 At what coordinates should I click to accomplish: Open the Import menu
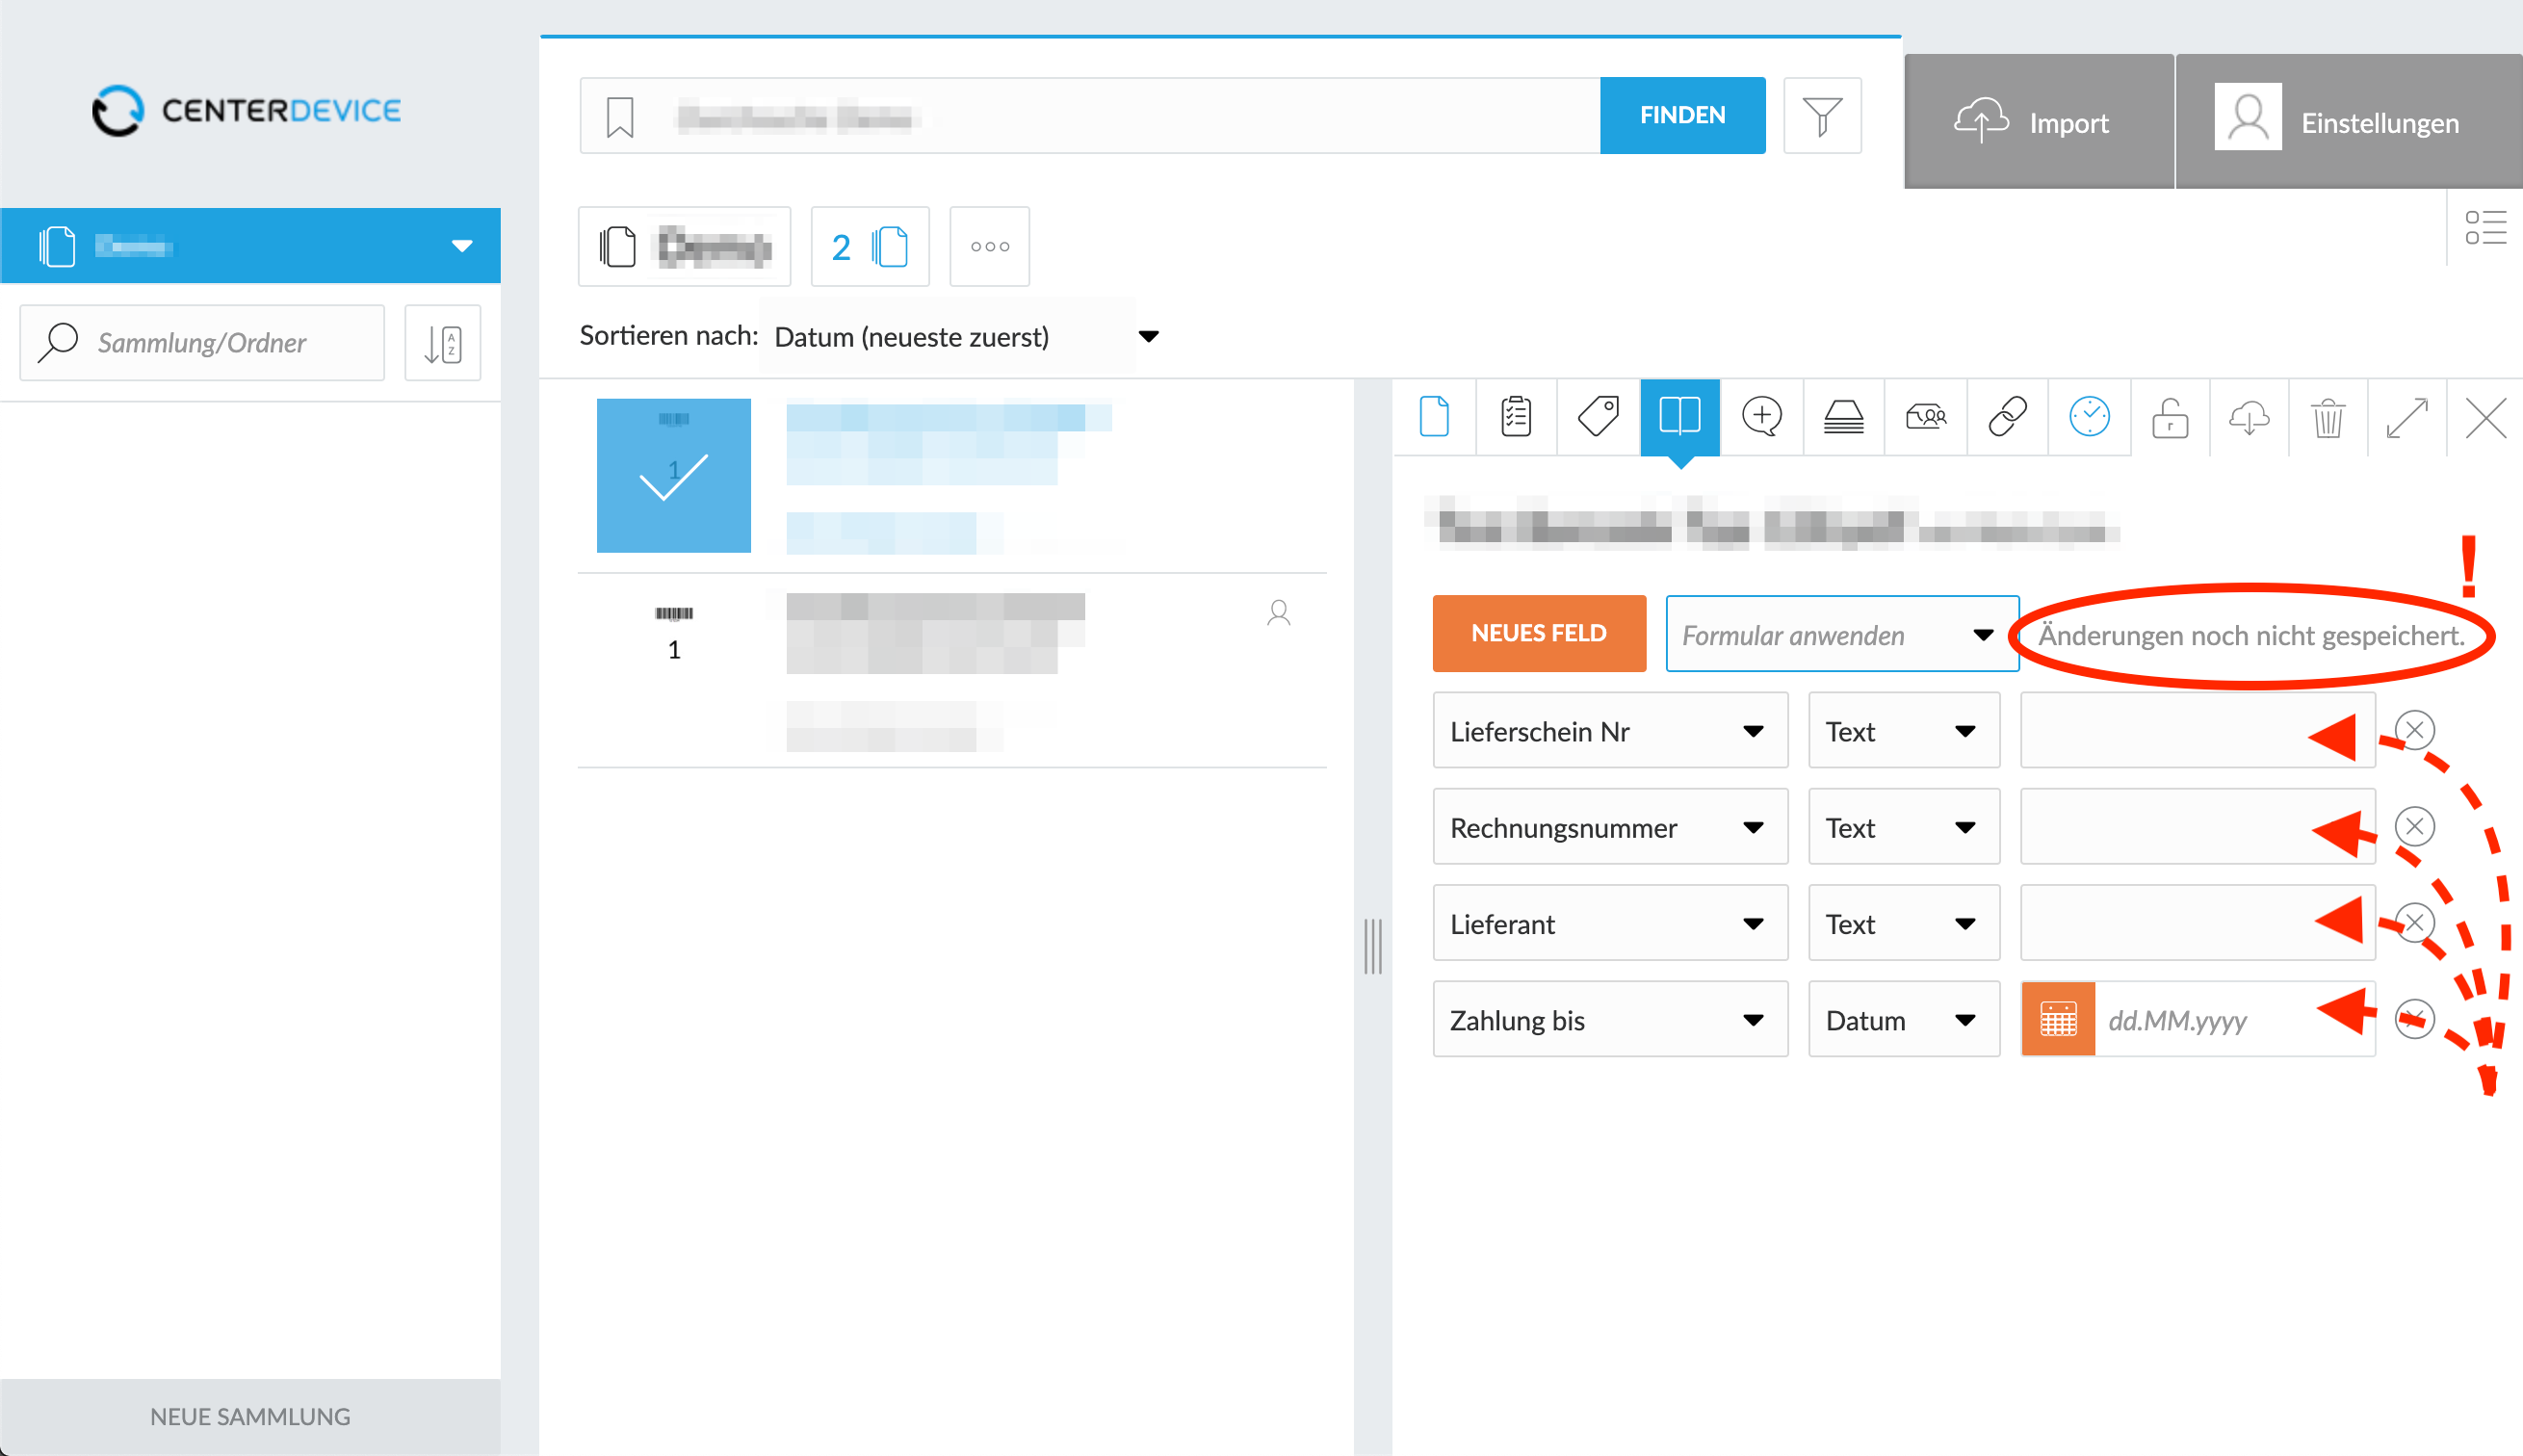[x=2038, y=122]
